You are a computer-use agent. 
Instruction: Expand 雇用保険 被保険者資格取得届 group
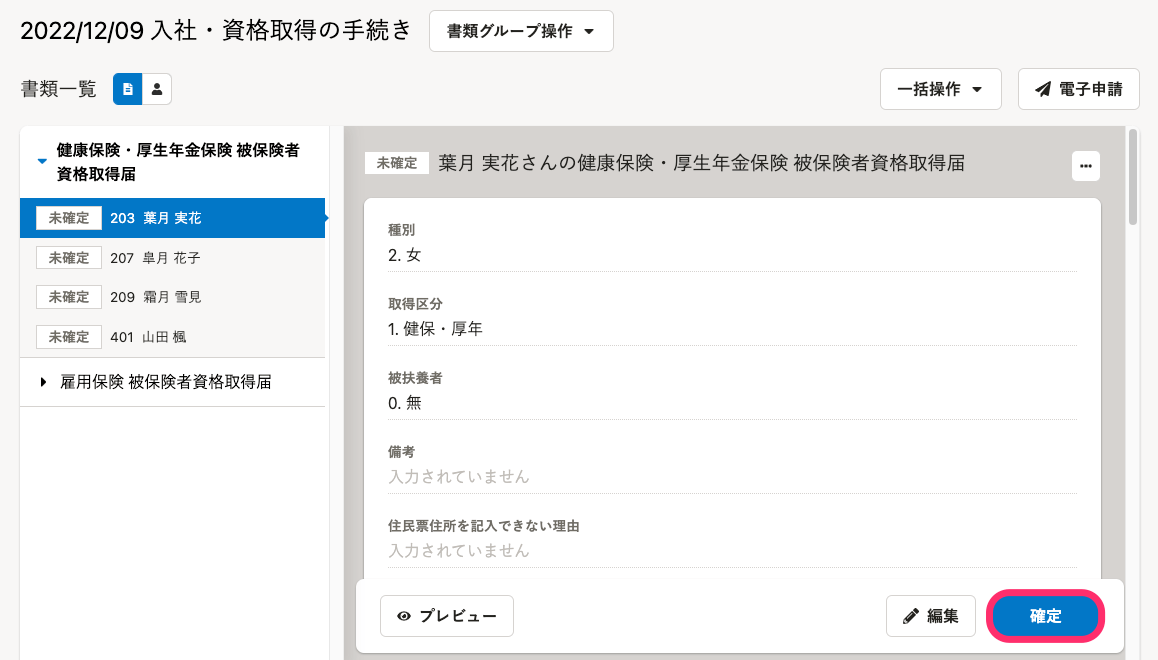(x=44, y=382)
